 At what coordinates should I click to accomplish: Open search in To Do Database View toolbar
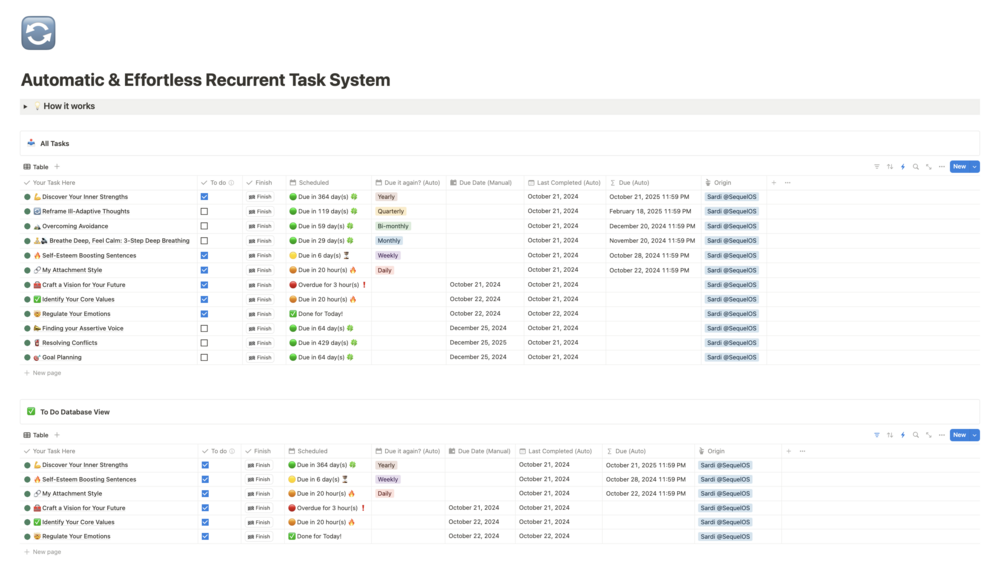pos(916,435)
